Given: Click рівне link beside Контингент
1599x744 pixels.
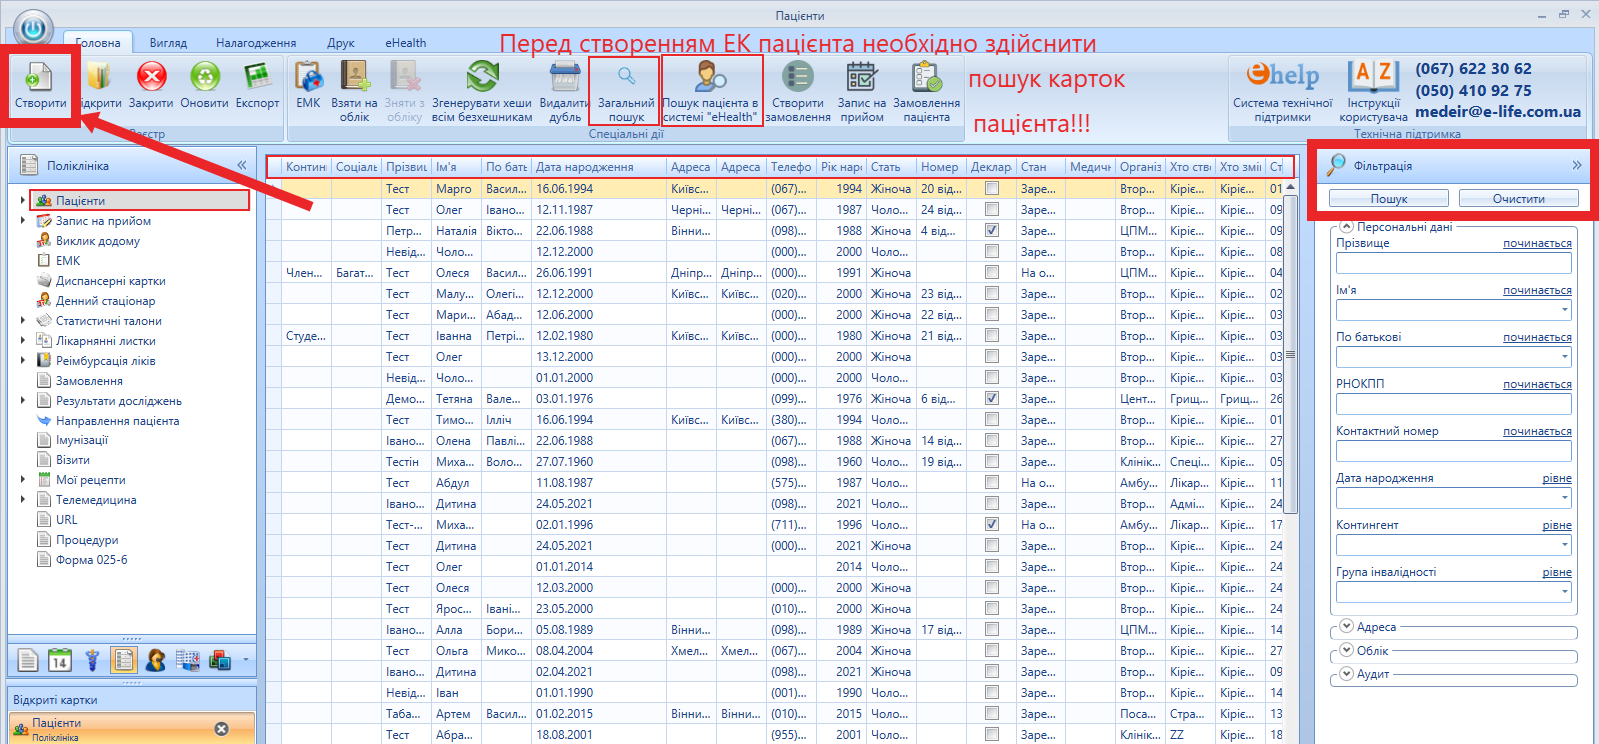Looking at the screenshot, I should click(x=1557, y=525).
